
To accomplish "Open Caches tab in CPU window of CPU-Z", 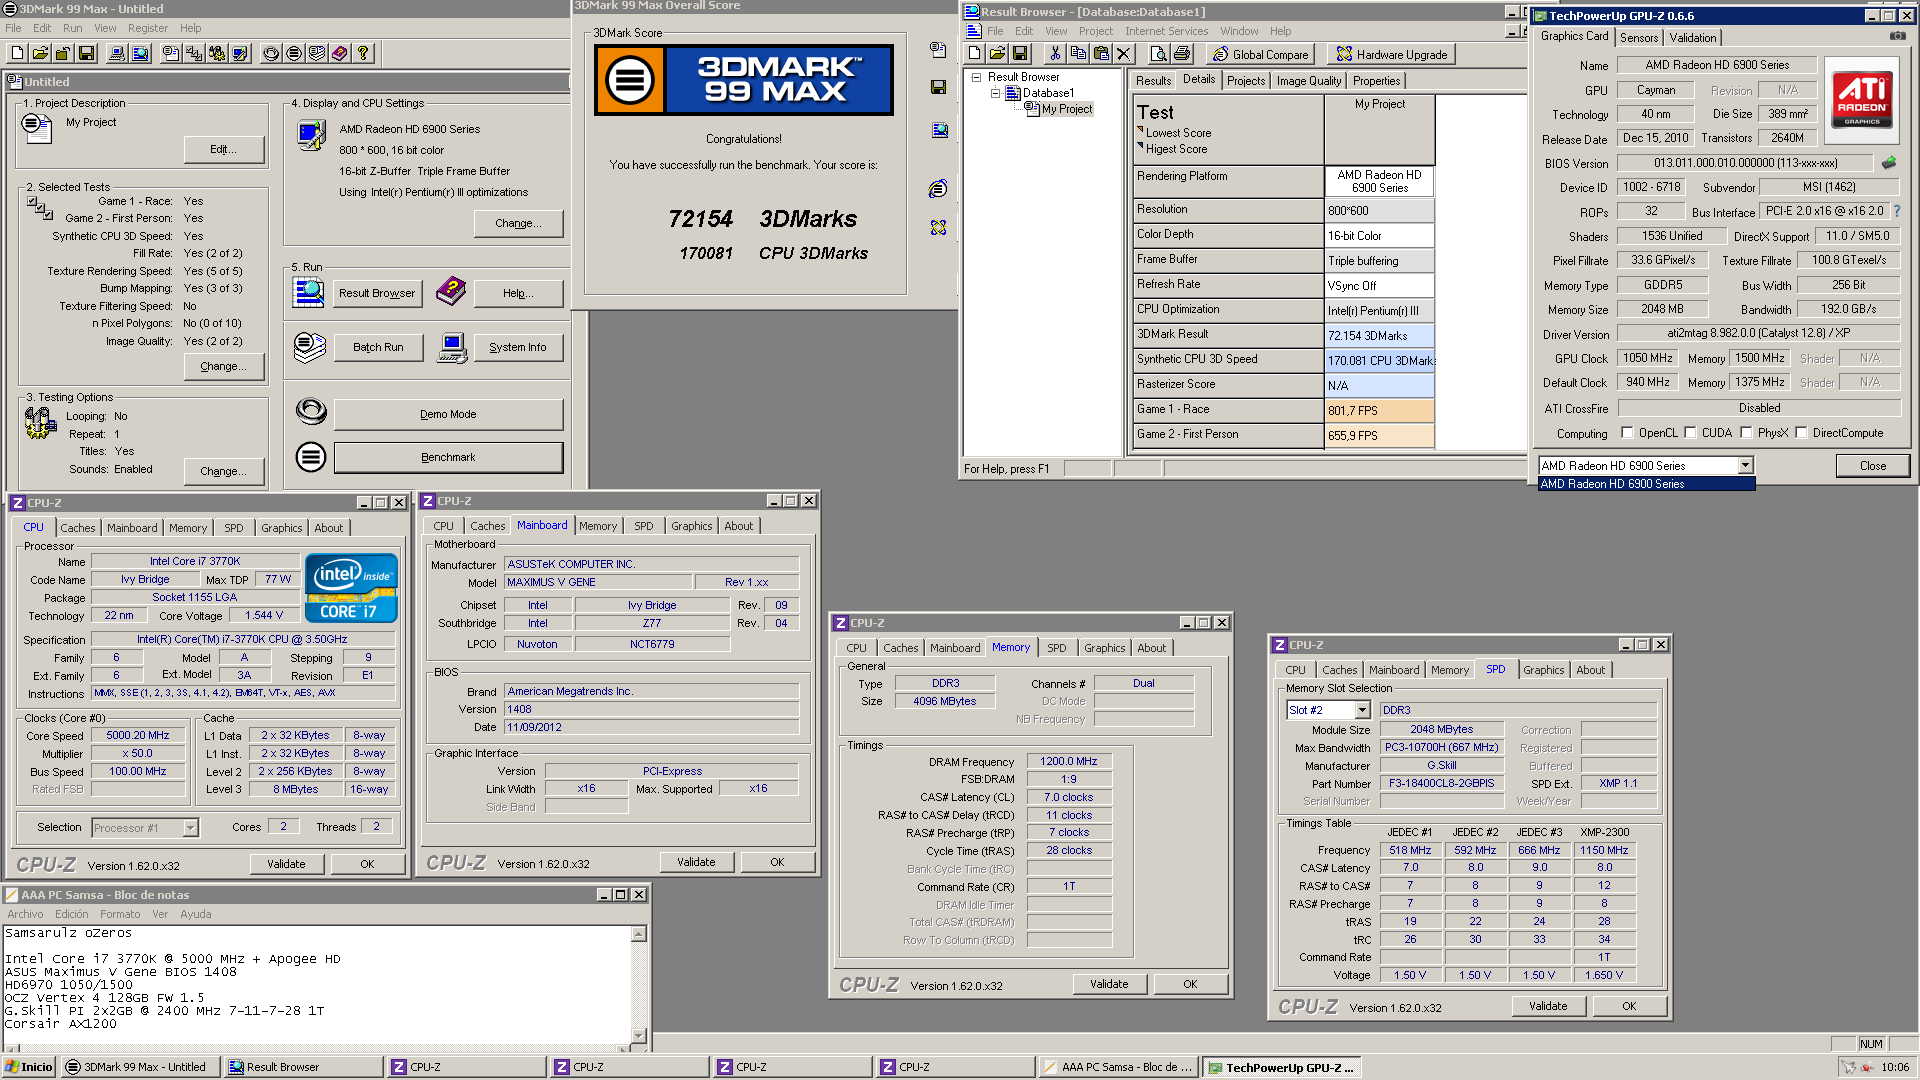I will click(78, 528).
